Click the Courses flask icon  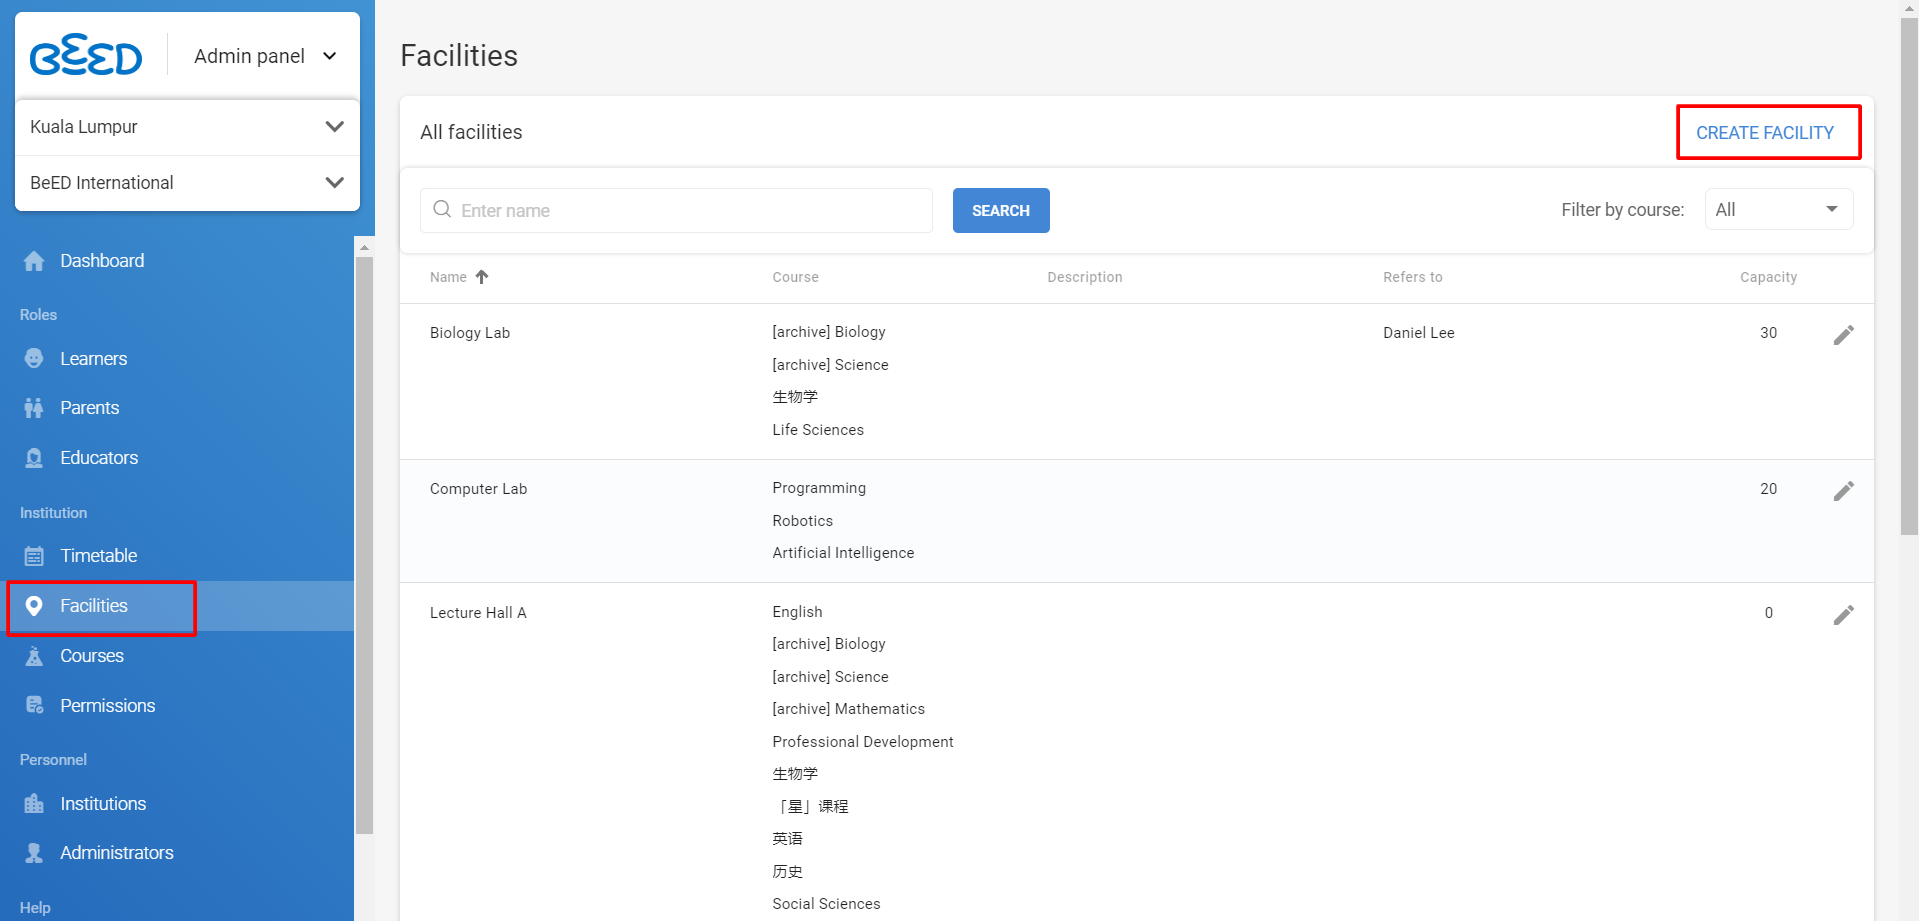(34, 656)
